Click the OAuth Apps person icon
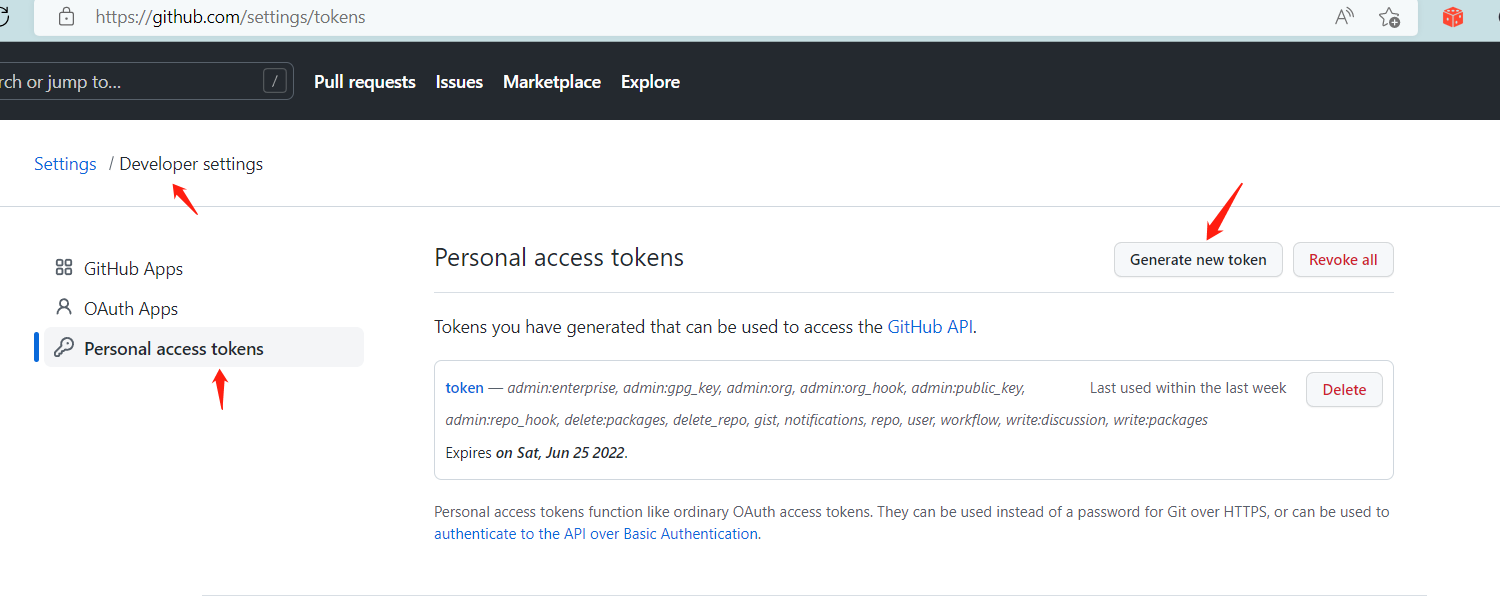The height and width of the screenshot is (613, 1500). (64, 307)
